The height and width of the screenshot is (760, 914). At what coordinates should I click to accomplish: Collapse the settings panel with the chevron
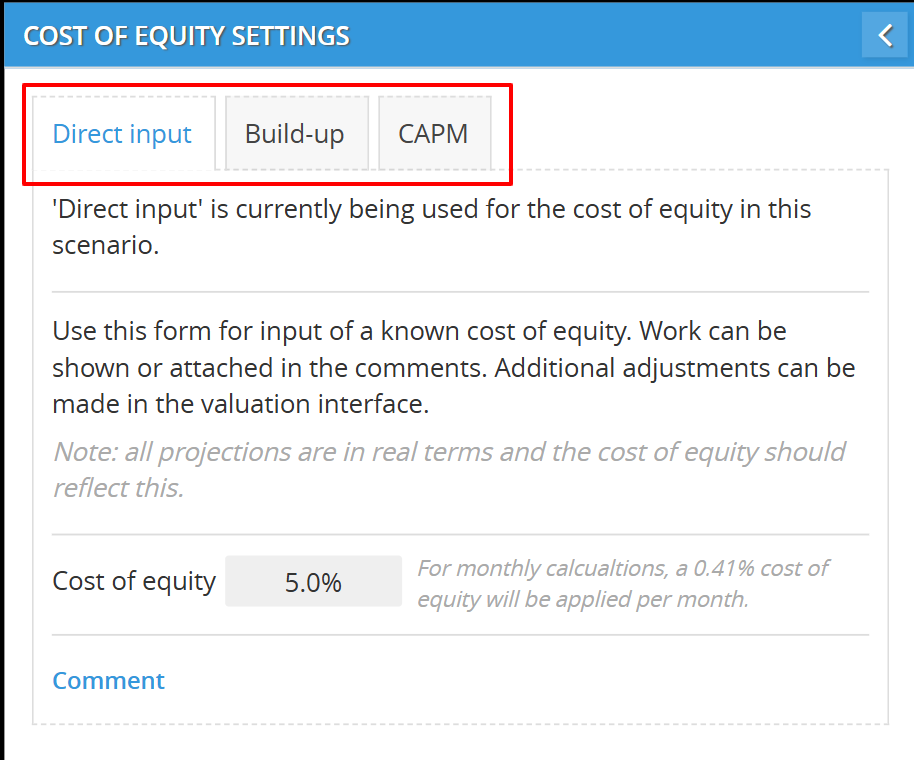point(884,36)
